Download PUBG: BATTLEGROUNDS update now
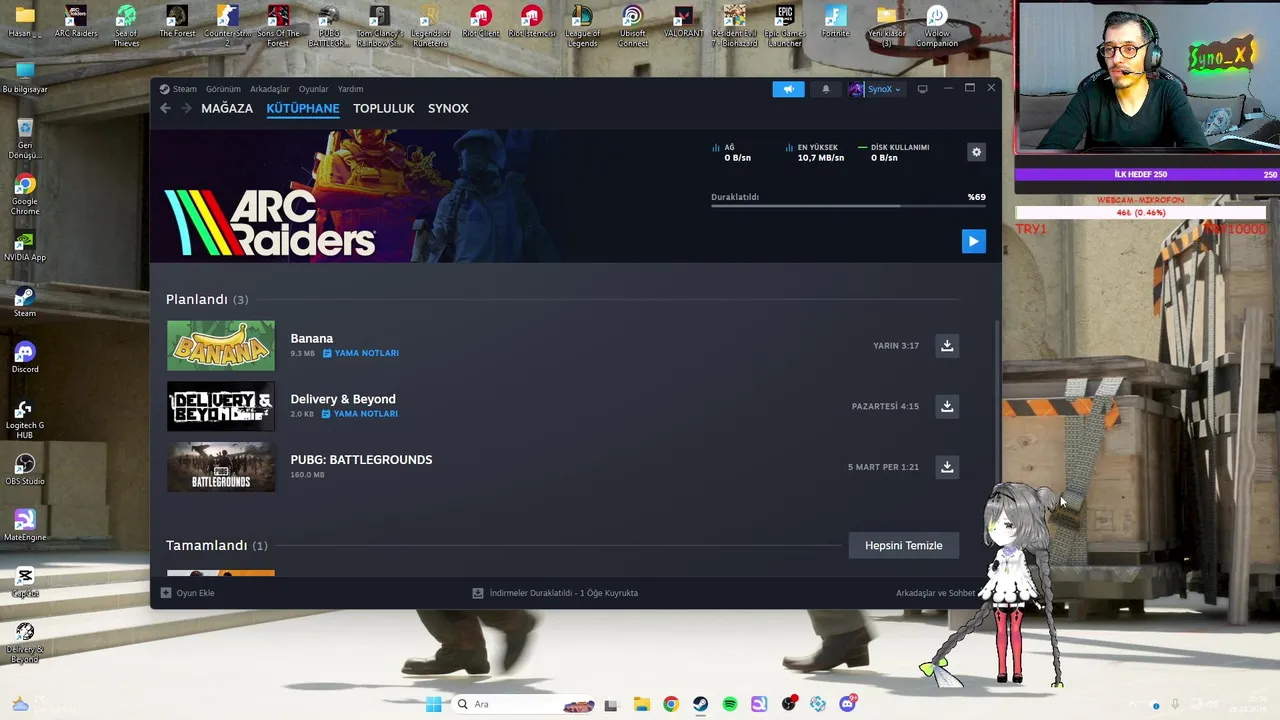Image resolution: width=1280 pixels, height=720 pixels. (x=947, y=467)
